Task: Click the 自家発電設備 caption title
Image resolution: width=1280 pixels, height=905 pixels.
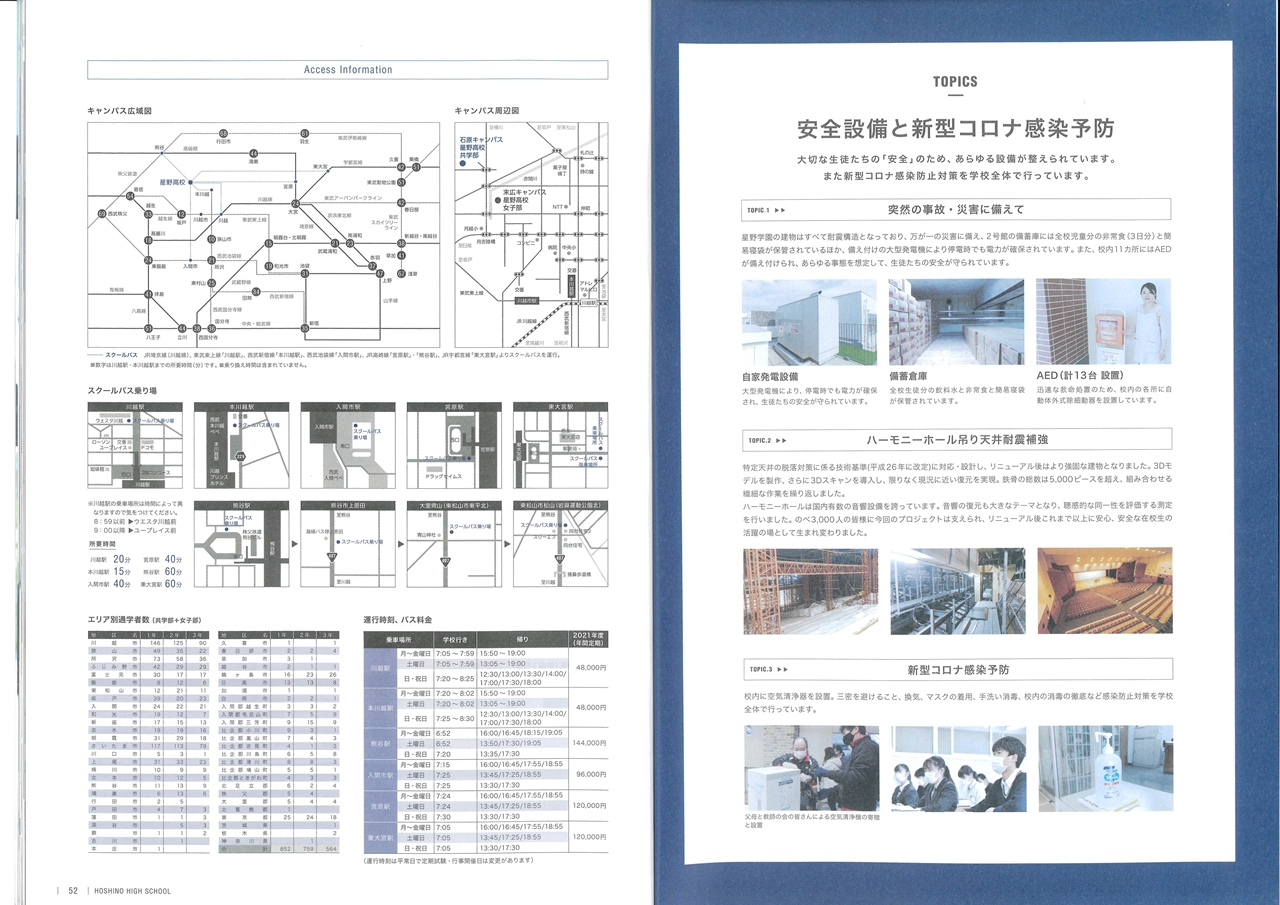Action: tap(770, 377)
